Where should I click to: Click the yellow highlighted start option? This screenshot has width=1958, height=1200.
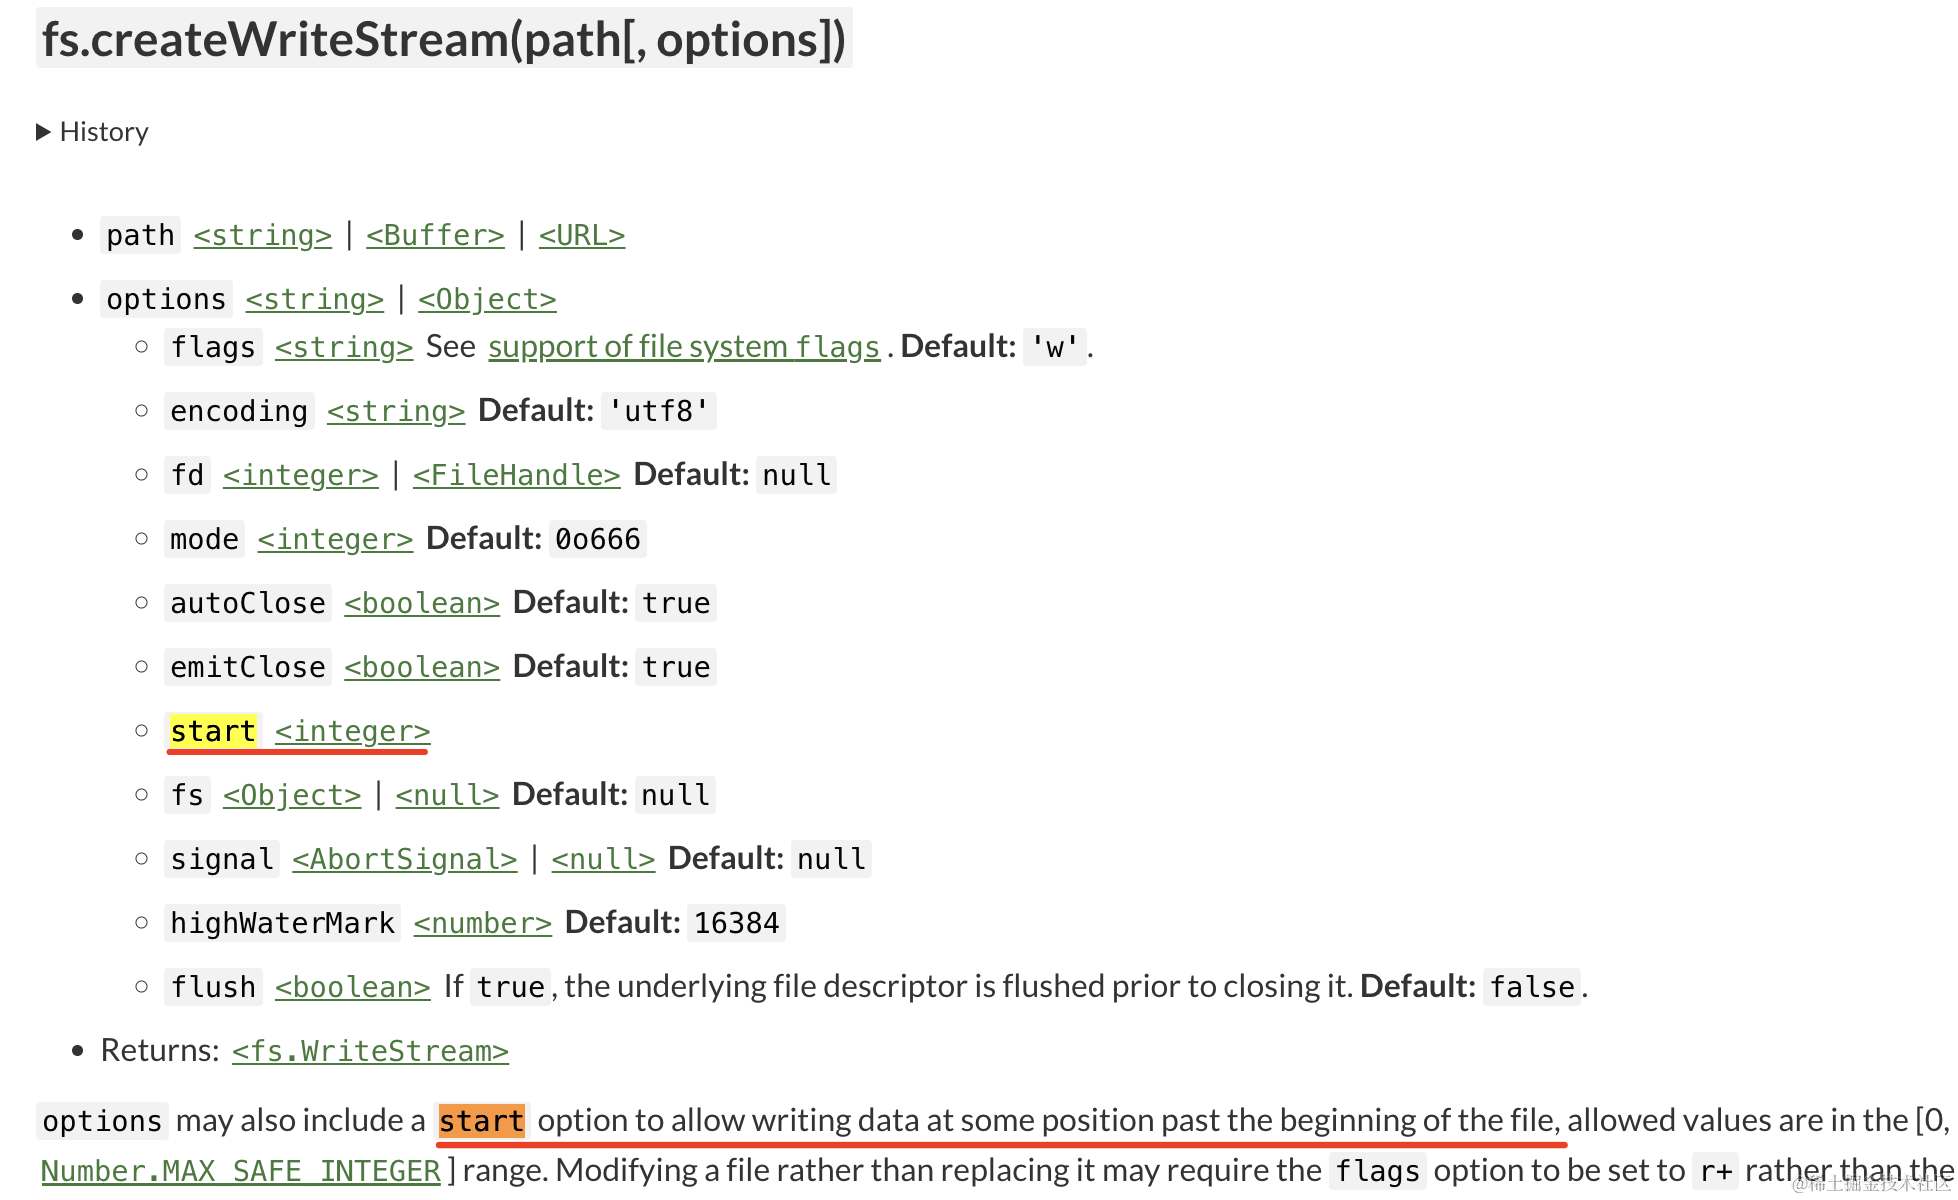pyautogui.click(x=213, y=731)
